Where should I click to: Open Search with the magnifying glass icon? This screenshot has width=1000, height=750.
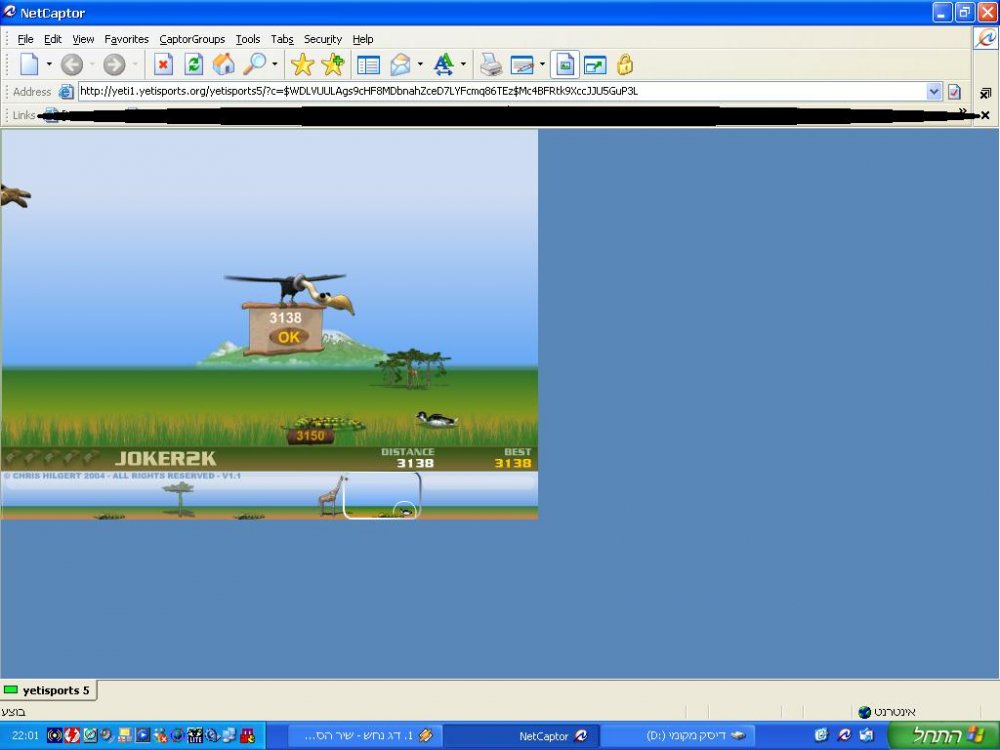click(254, 64)
